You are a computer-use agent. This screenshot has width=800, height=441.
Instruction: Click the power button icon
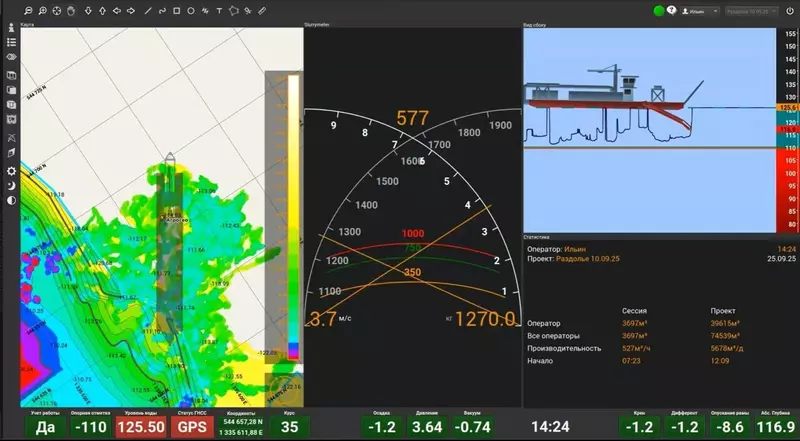789,11
